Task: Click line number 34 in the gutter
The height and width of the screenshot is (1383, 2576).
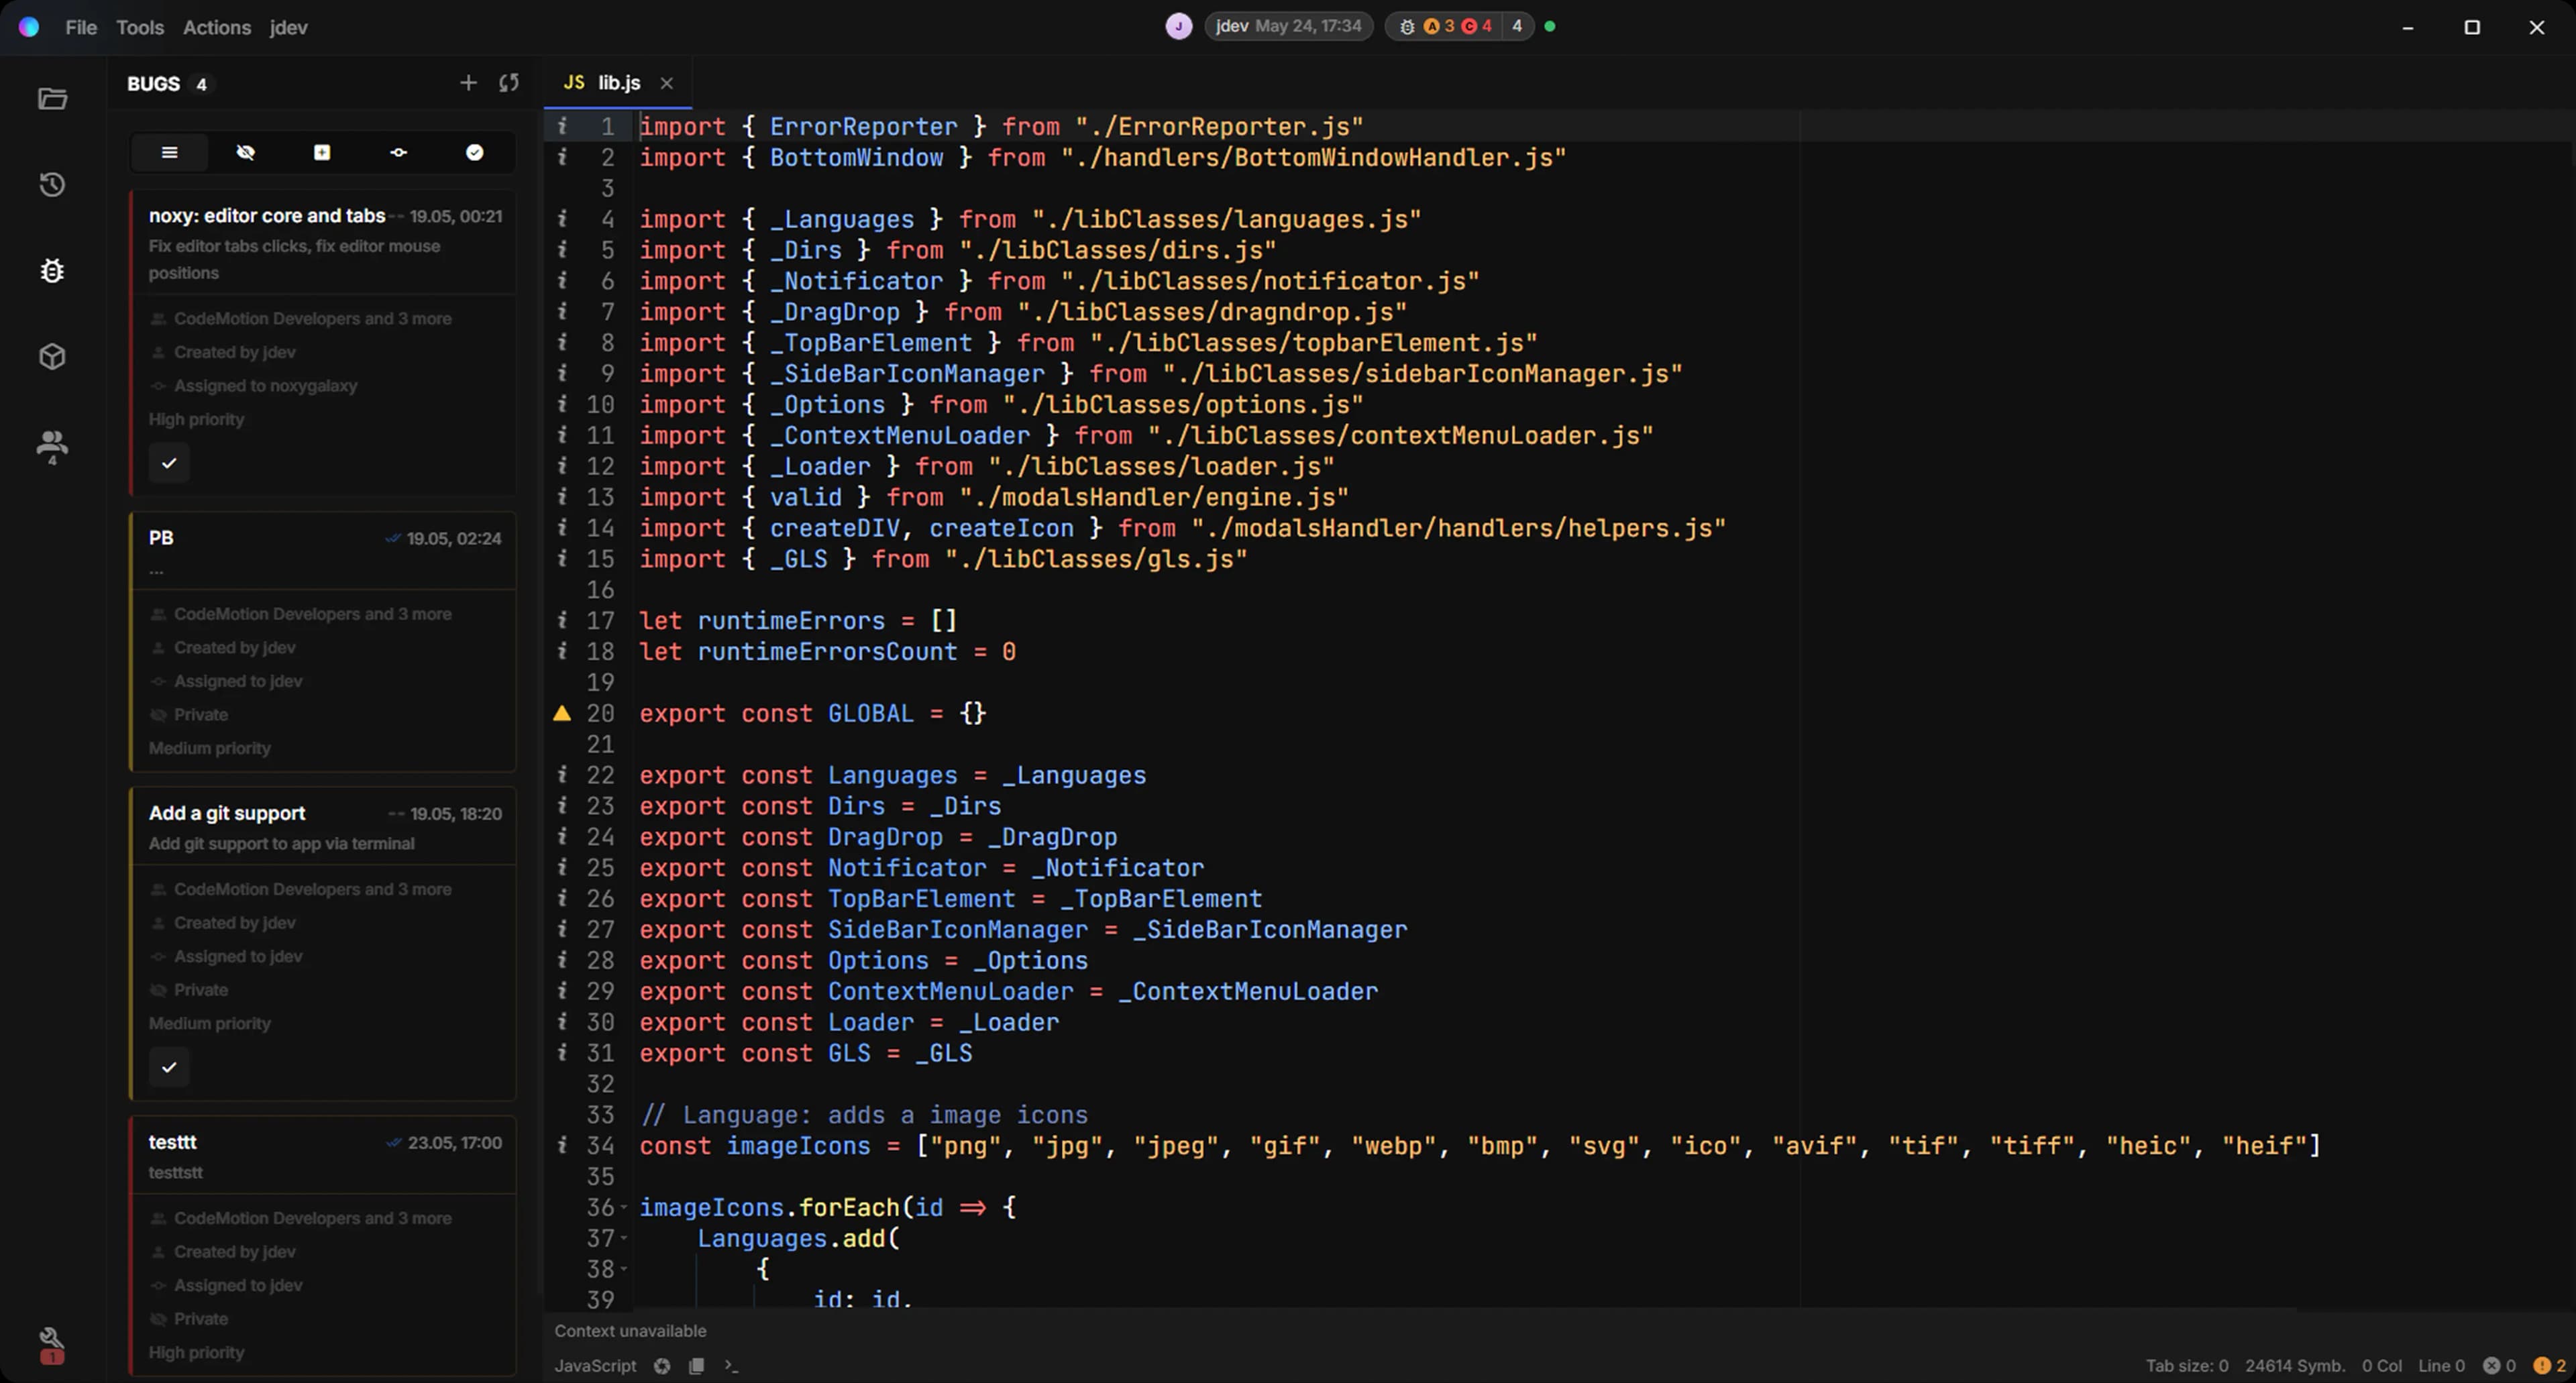Action: [600, 1145]
